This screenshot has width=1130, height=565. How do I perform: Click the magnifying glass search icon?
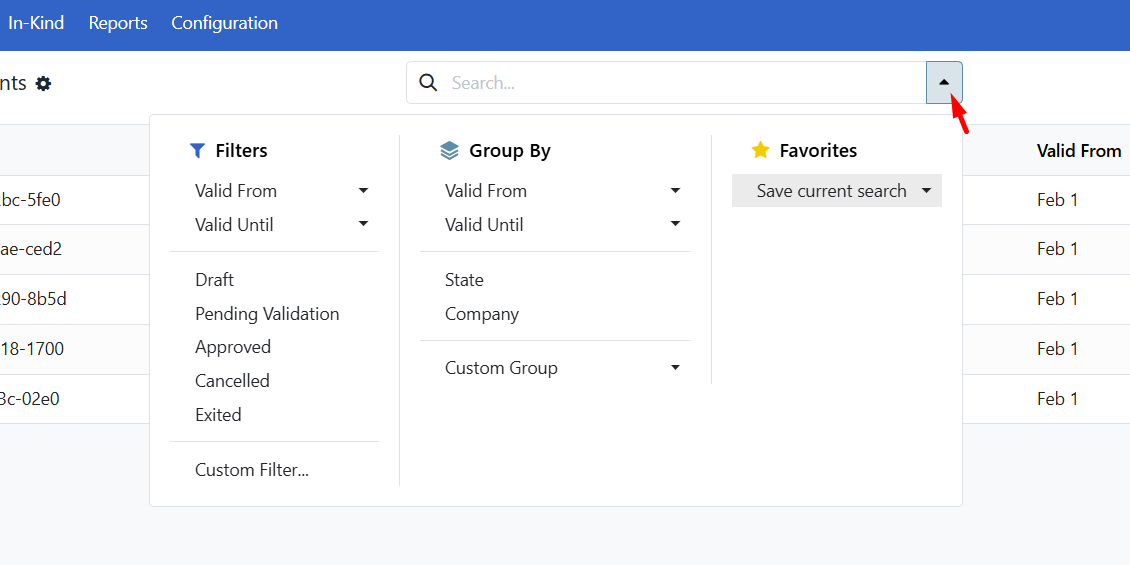(x=428, y=83)
